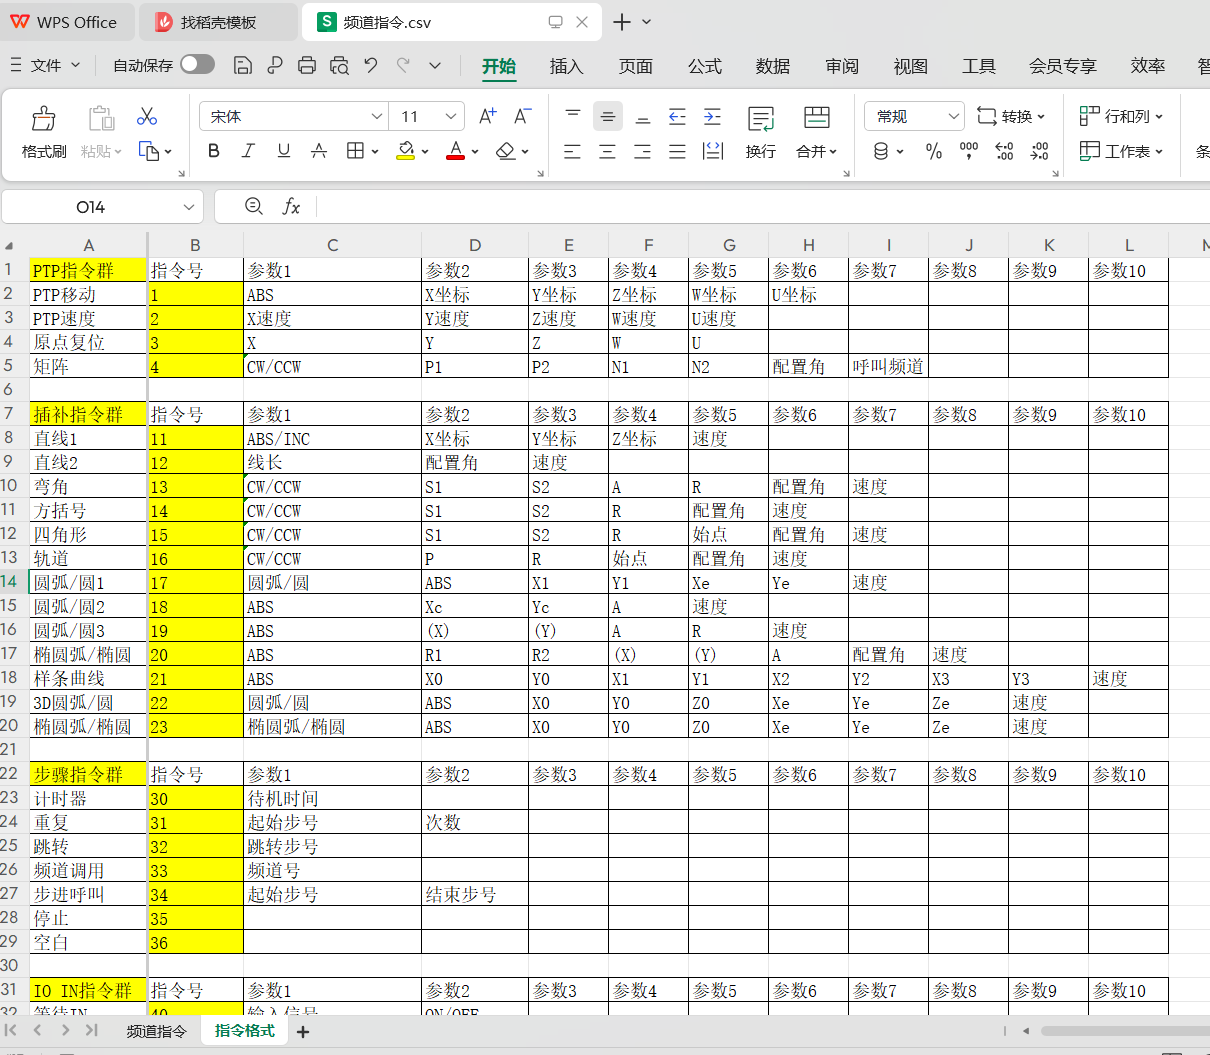Click the Cut scissors icon

click(147, 116)
